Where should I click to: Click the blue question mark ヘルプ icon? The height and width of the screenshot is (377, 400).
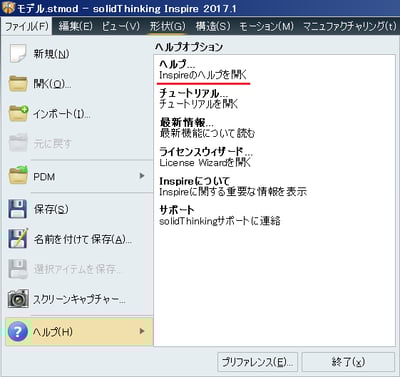18,331
